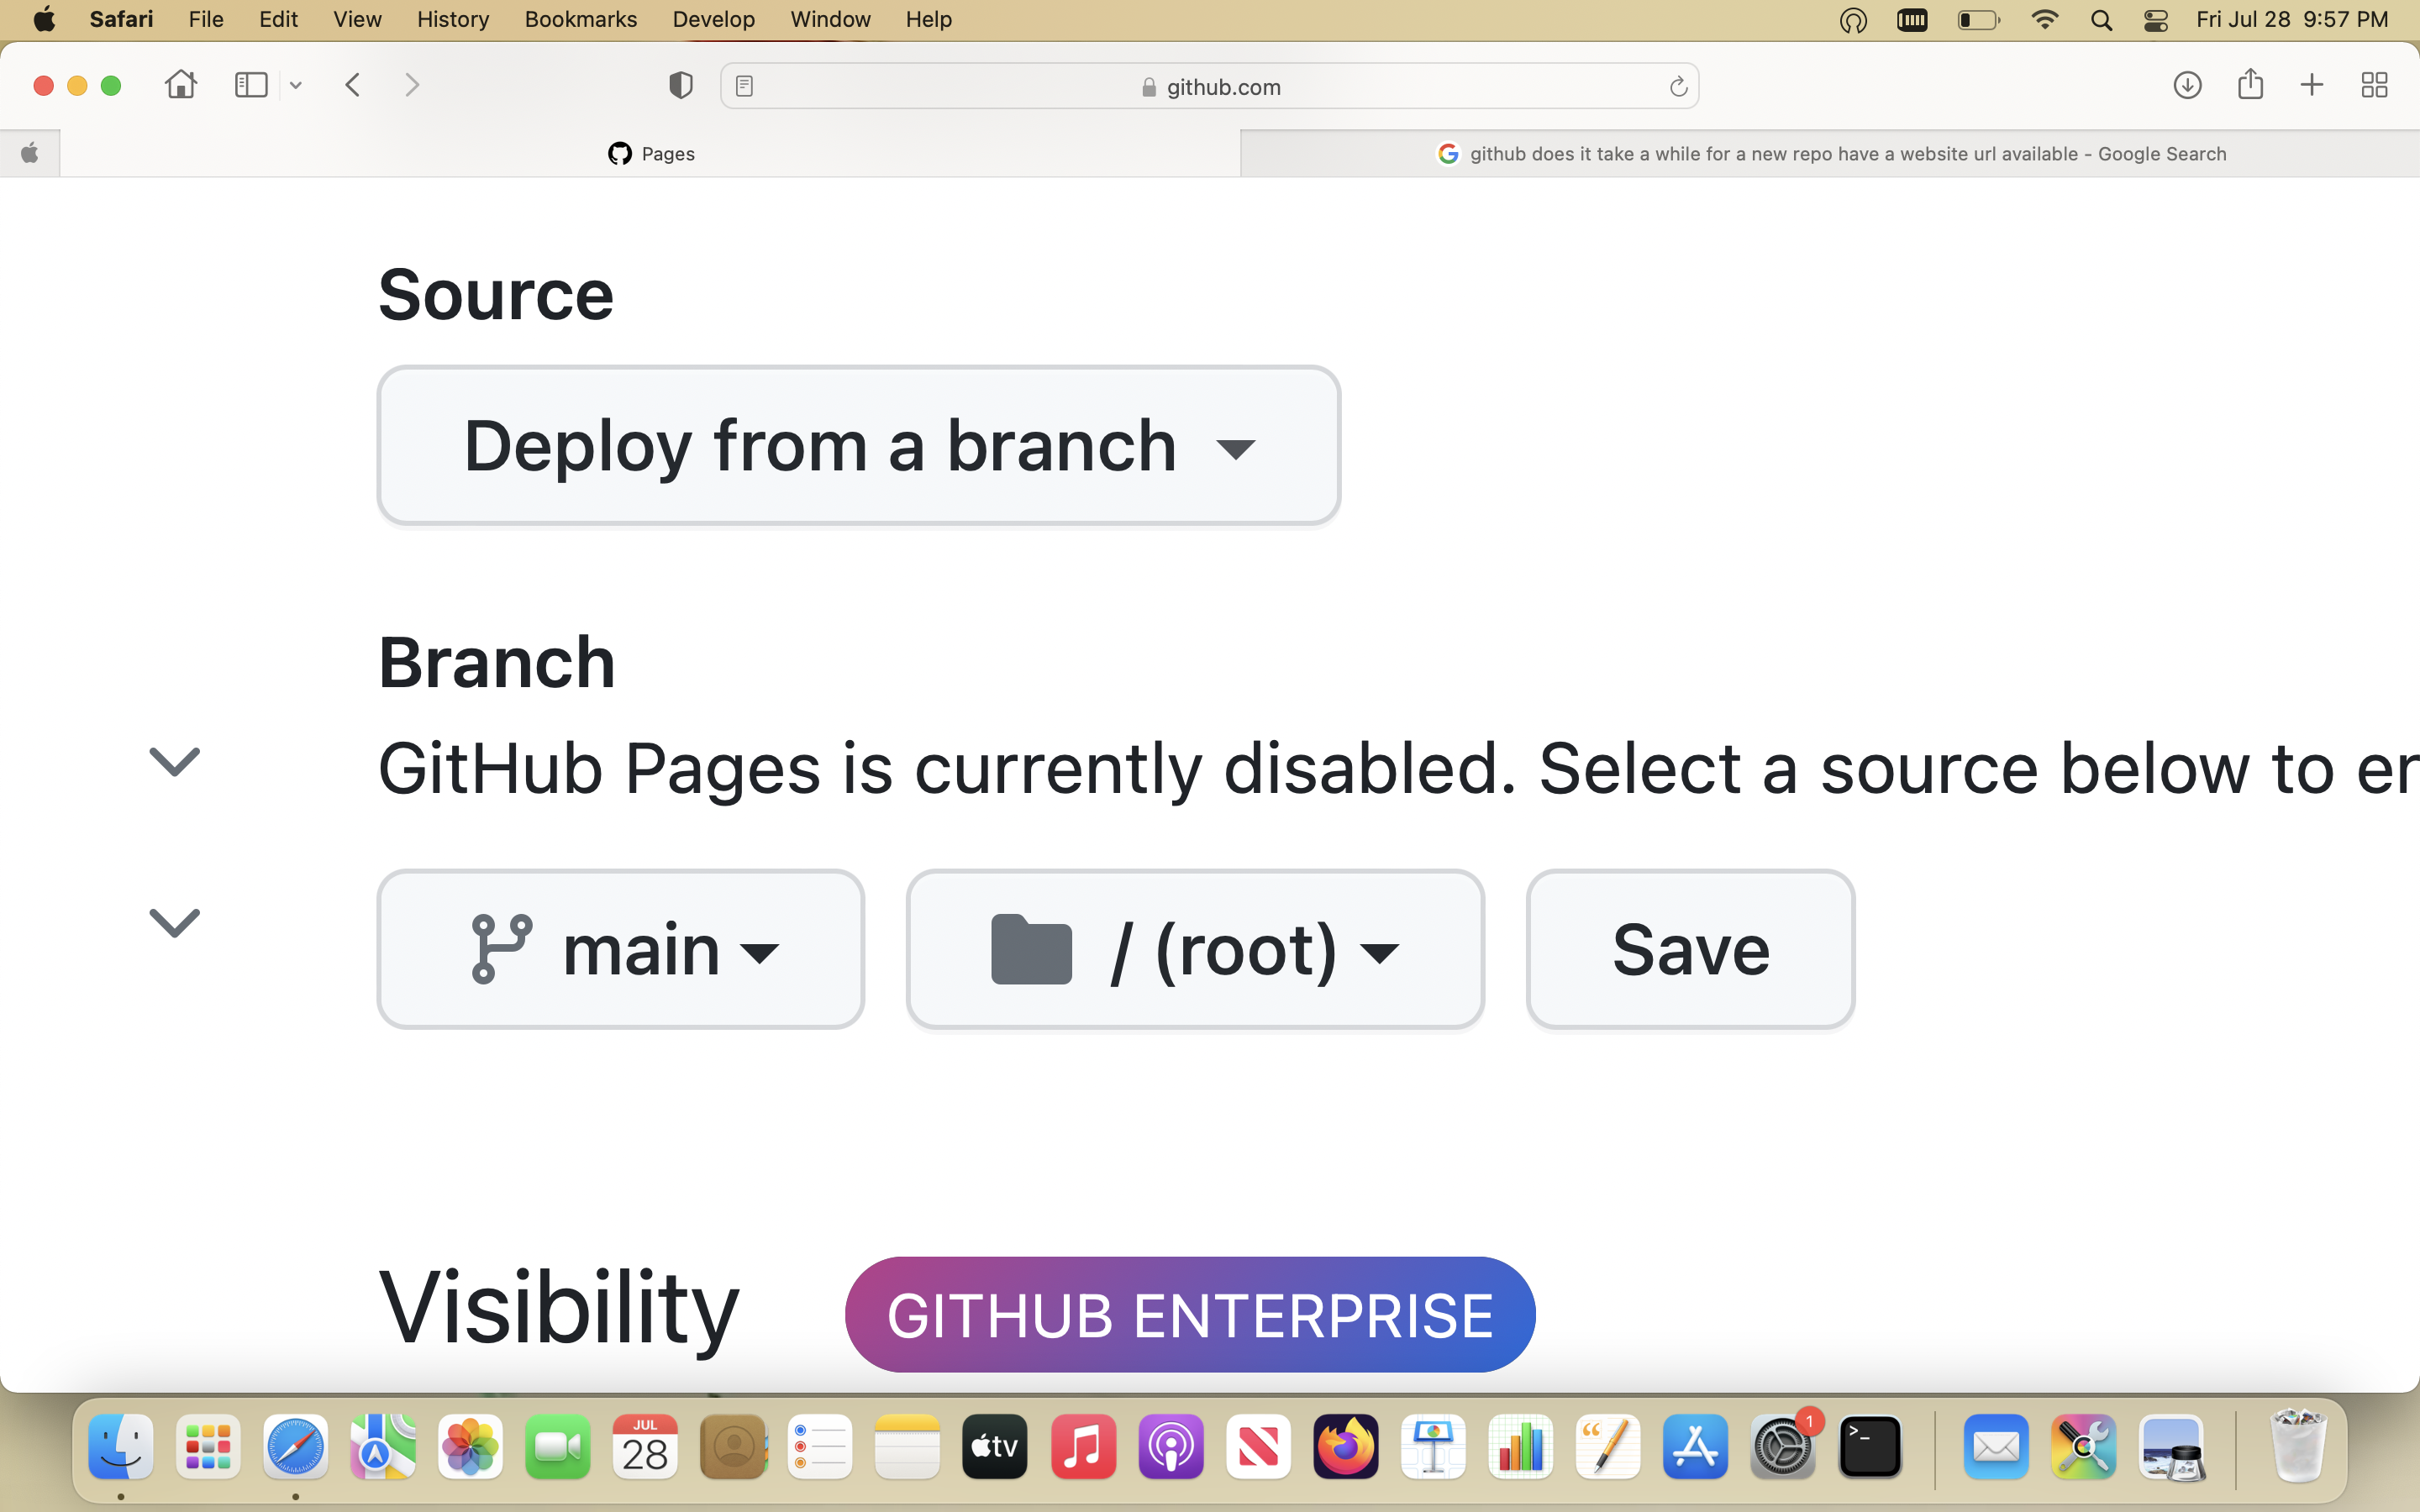Open the main branch selector dropdown
The image size is (2420, 1512).
620,949
